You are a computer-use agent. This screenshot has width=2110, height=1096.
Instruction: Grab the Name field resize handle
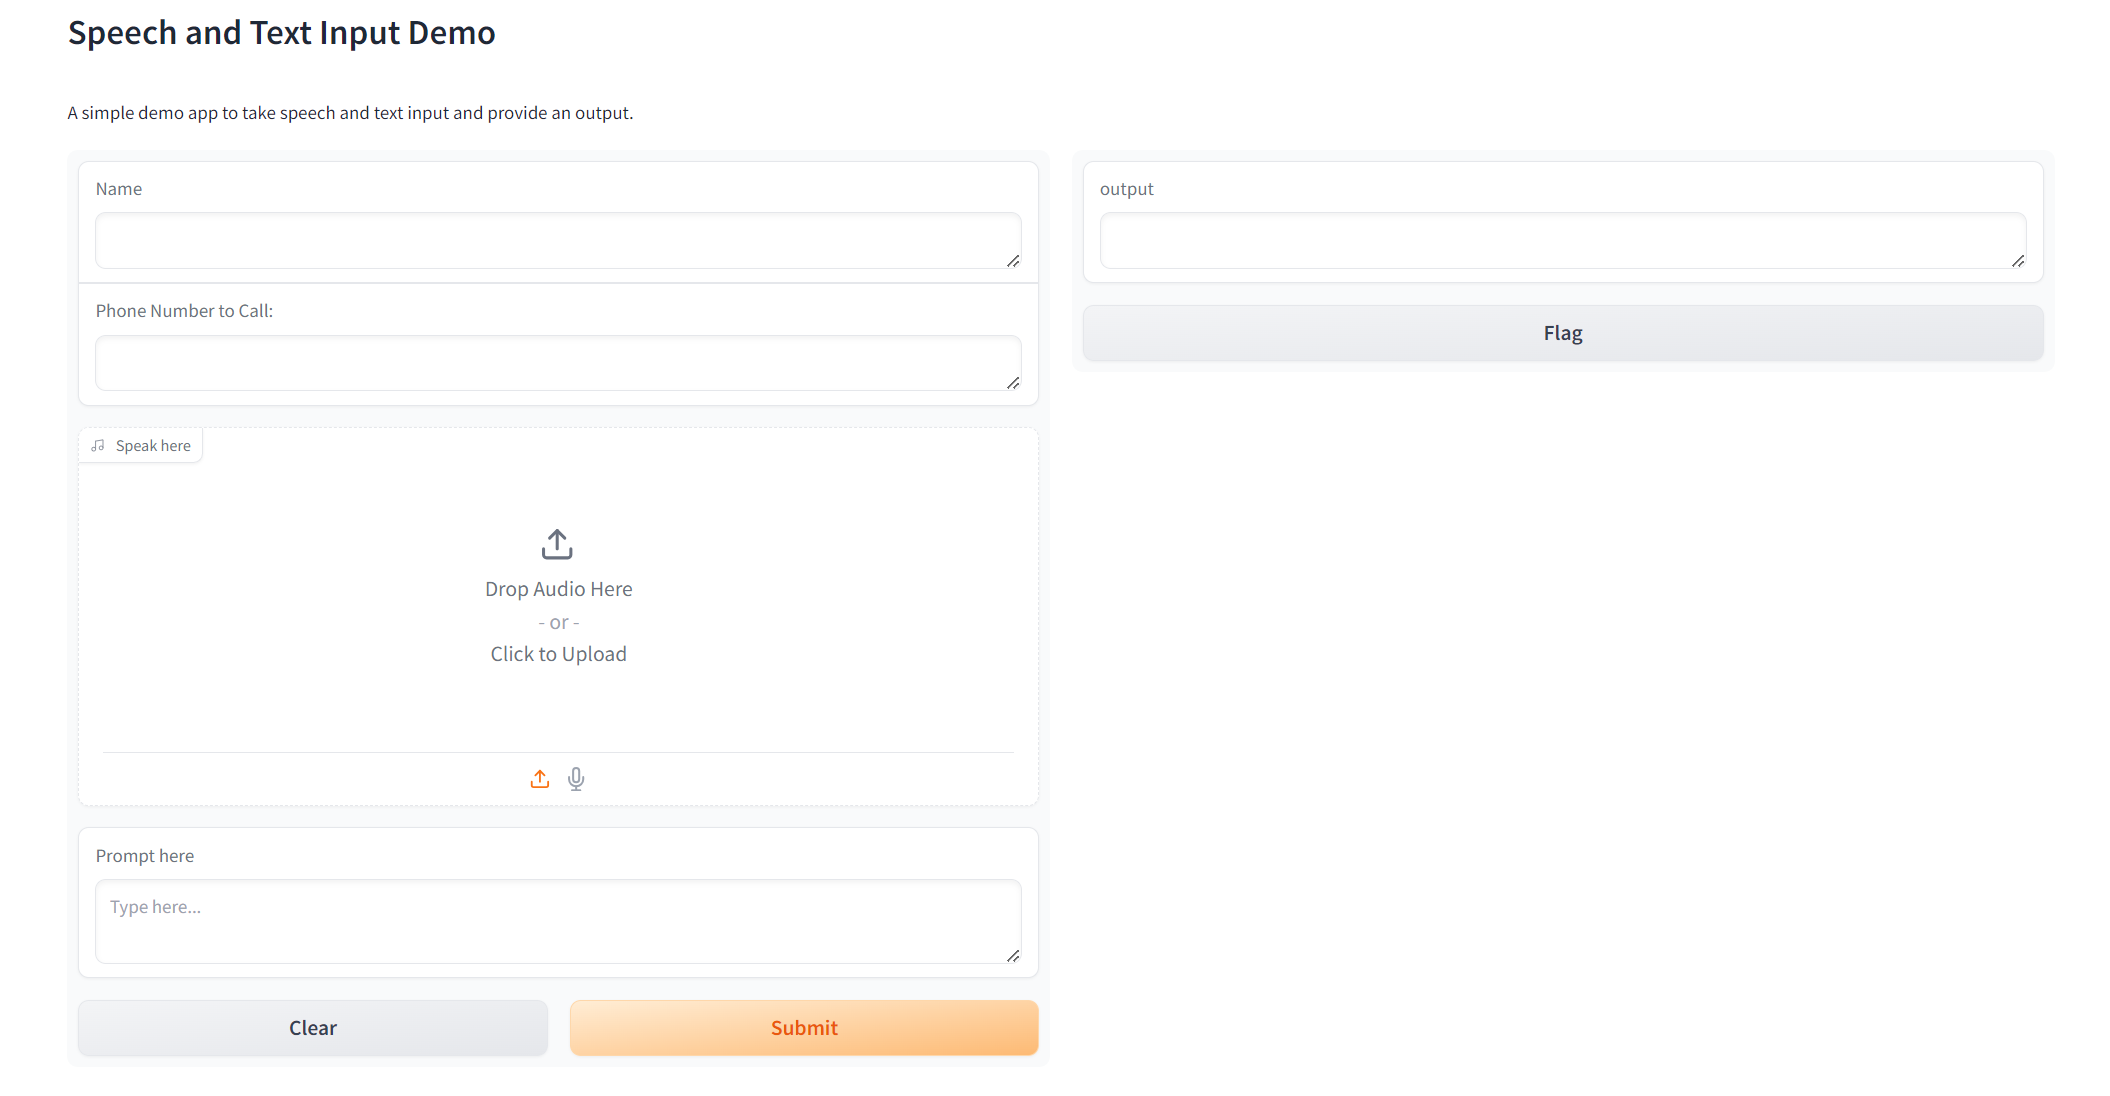[x=1013, y=261]
